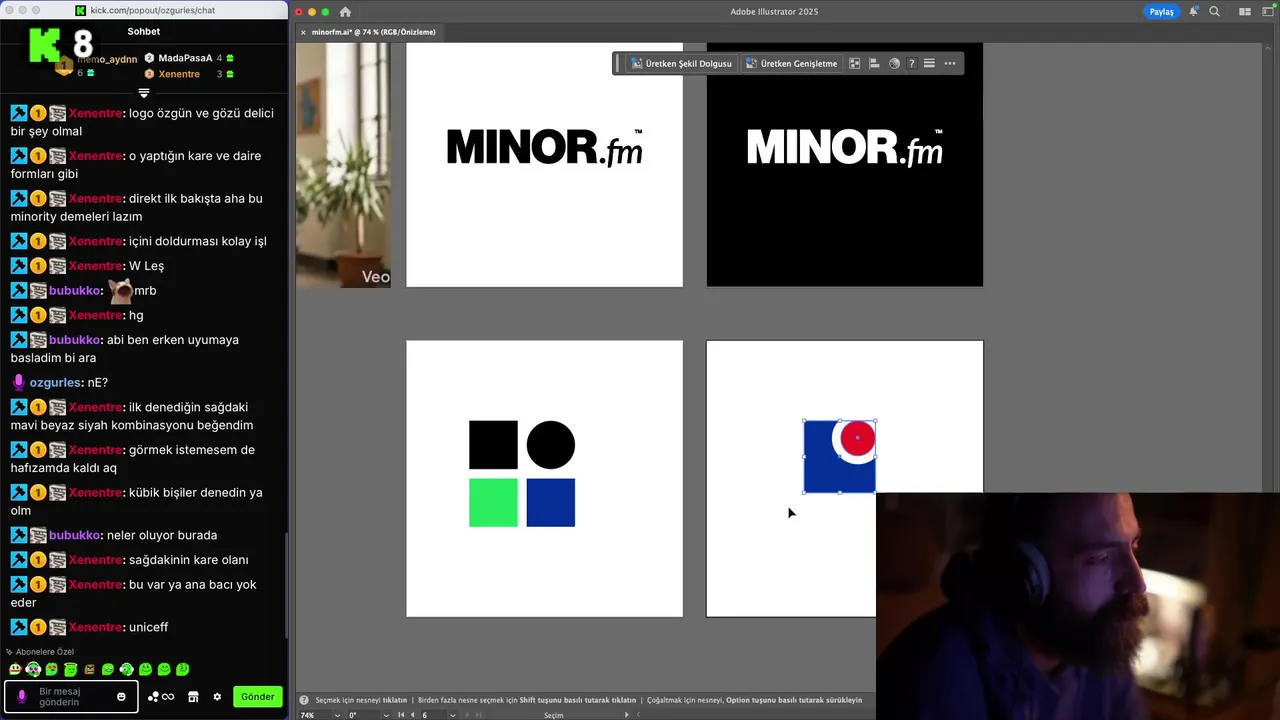Screen dimensions: 1280x720
Task: Select the white-background MINOR.fm logo artwork
Action: click(x=544, y=147)
